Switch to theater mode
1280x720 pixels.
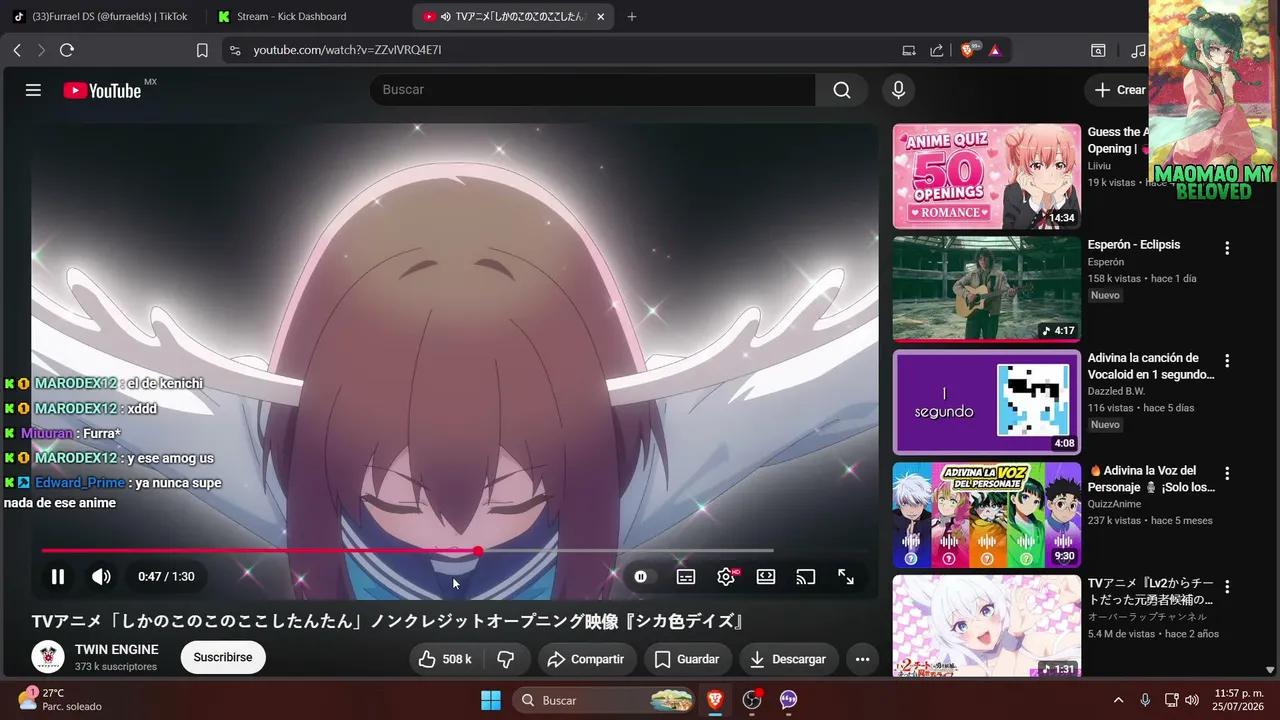coord(766,576)
